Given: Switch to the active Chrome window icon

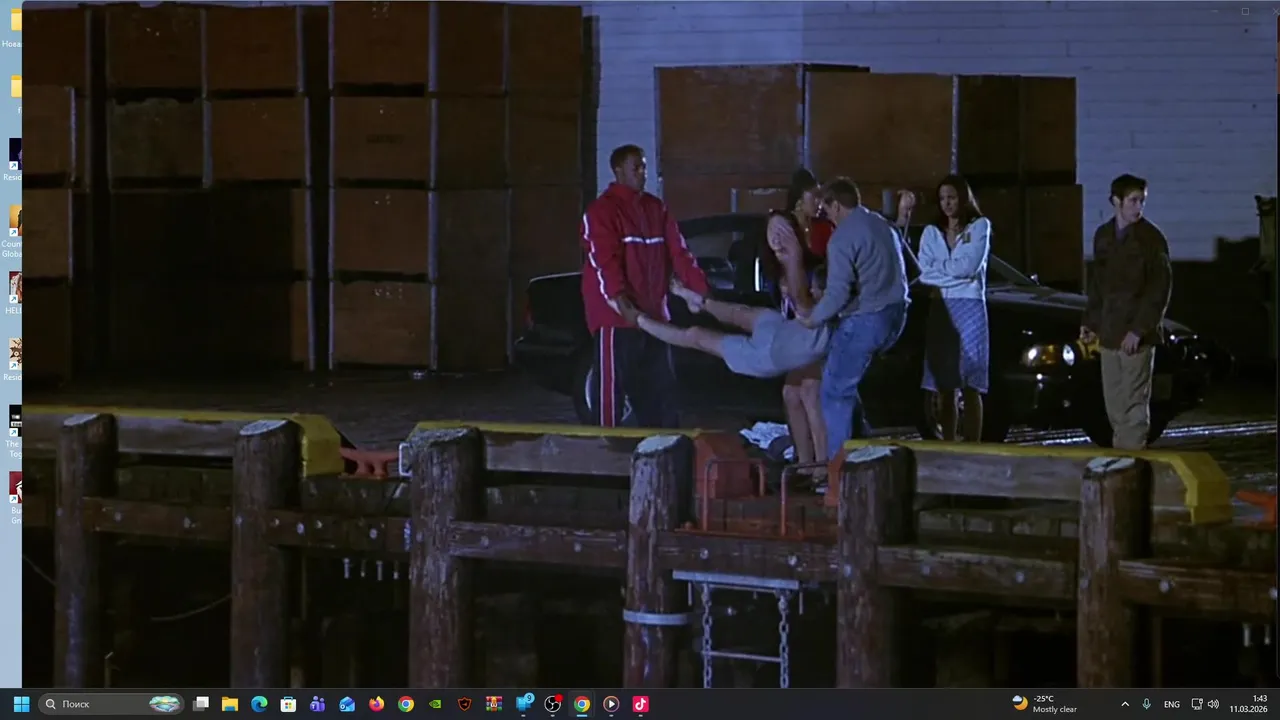Looking at the screenshot, I should click(582, 704).
